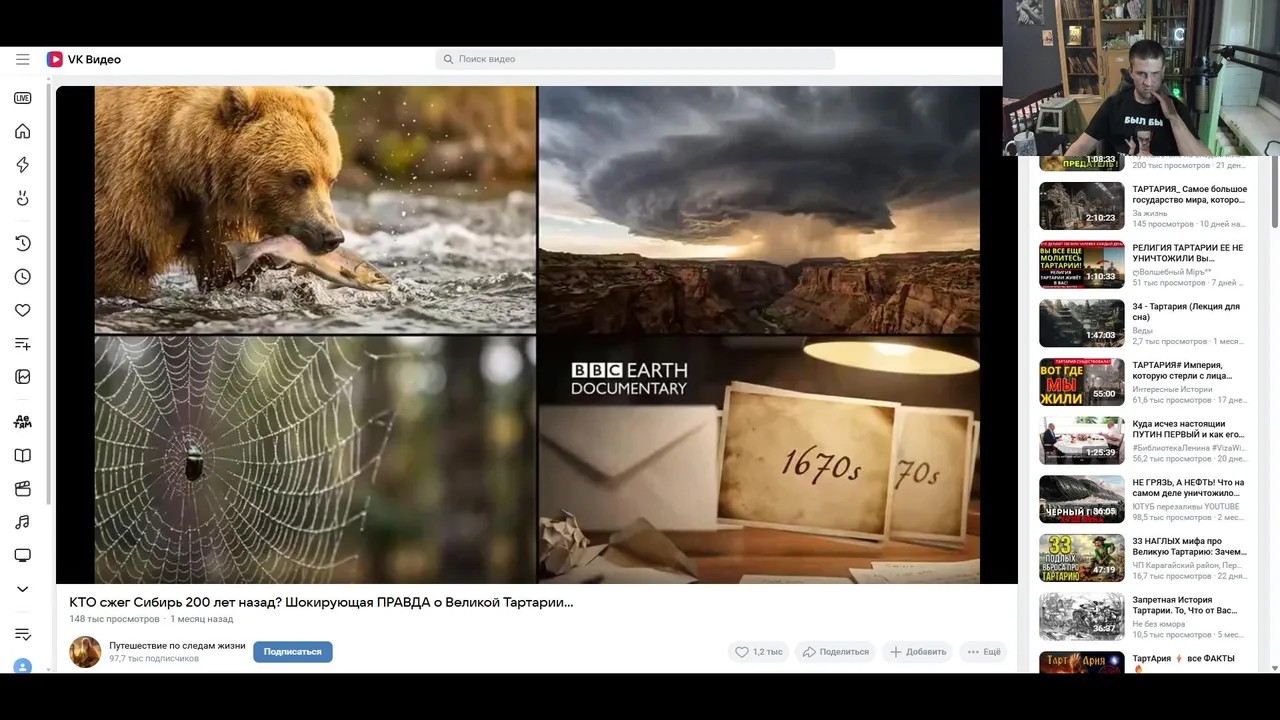Open '33 НАГЛЫХ мифа про Великую Тартарию' title
Viewport: 1280px width, 720px height.
tap(1189, 547)
